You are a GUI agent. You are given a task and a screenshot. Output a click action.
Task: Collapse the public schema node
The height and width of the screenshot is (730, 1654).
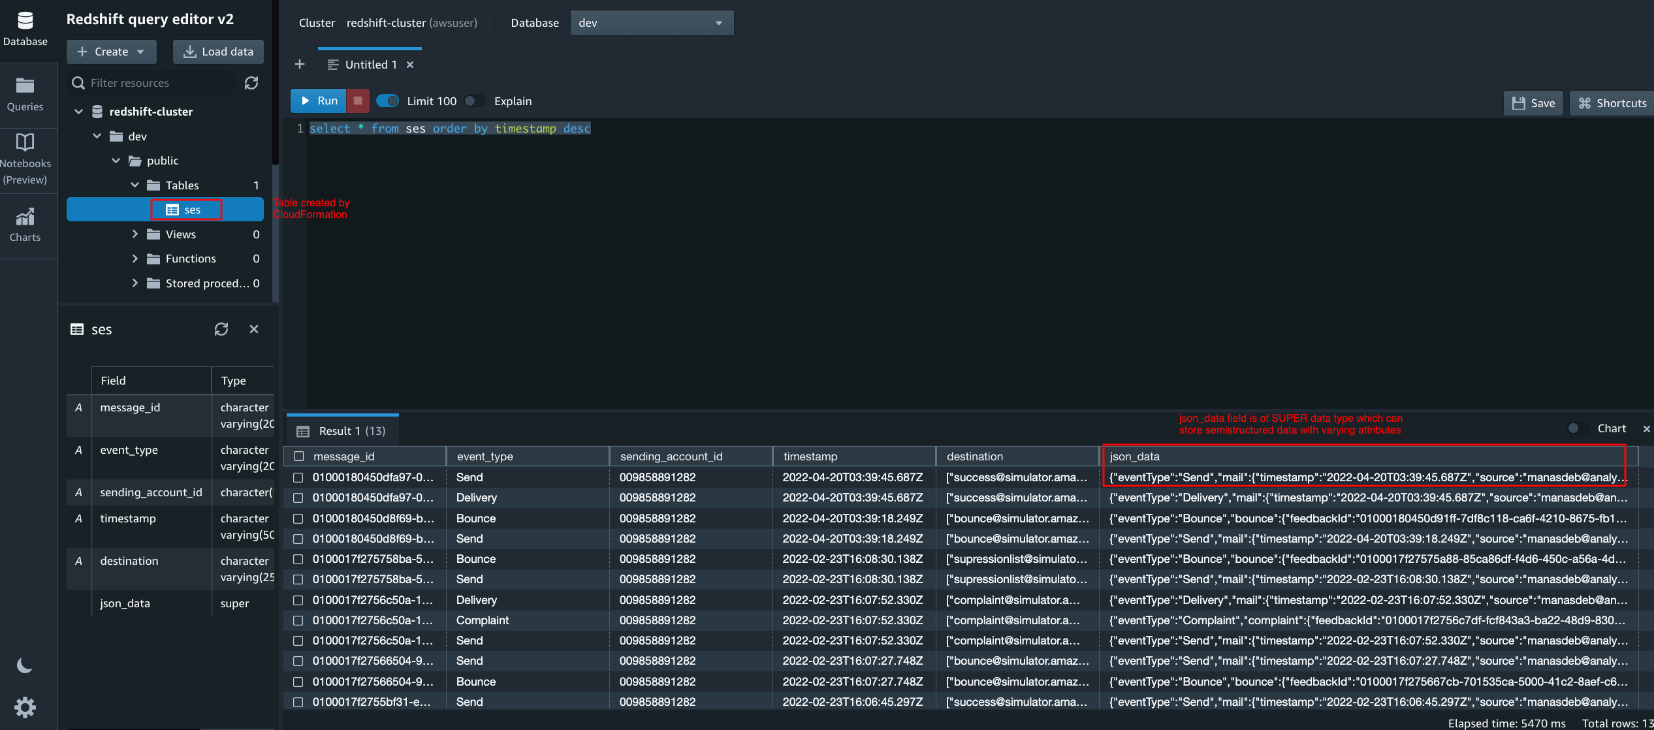pyautogui.click(x=116, y=161)
